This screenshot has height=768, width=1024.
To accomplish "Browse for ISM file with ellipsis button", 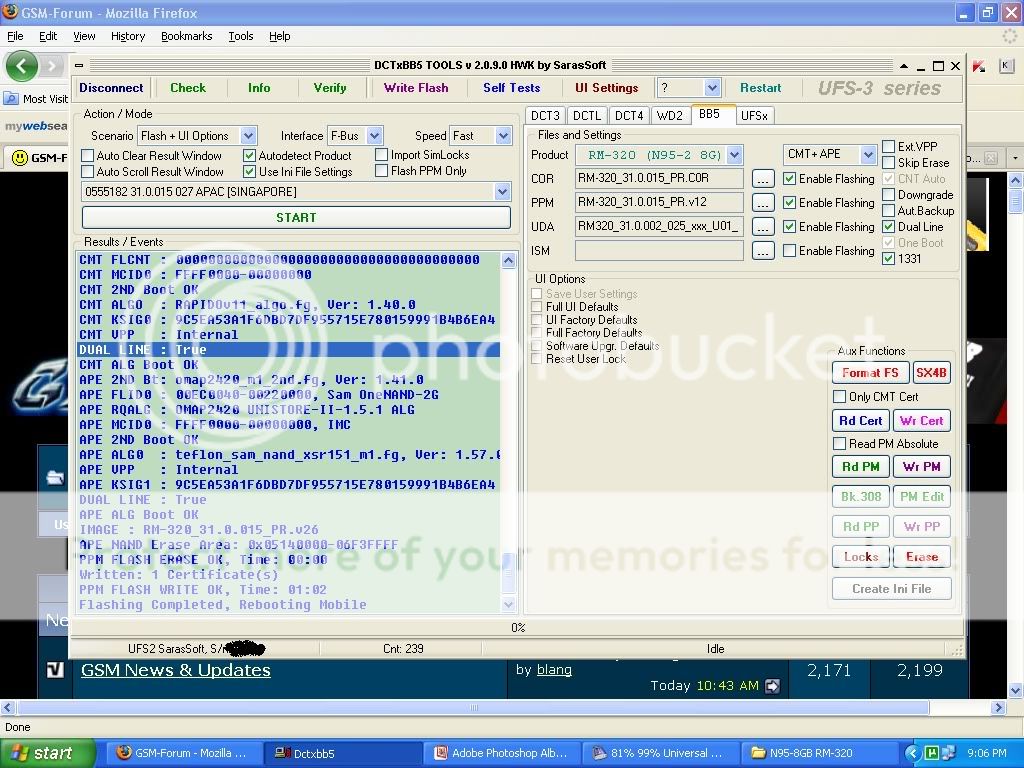I will 763,251.
